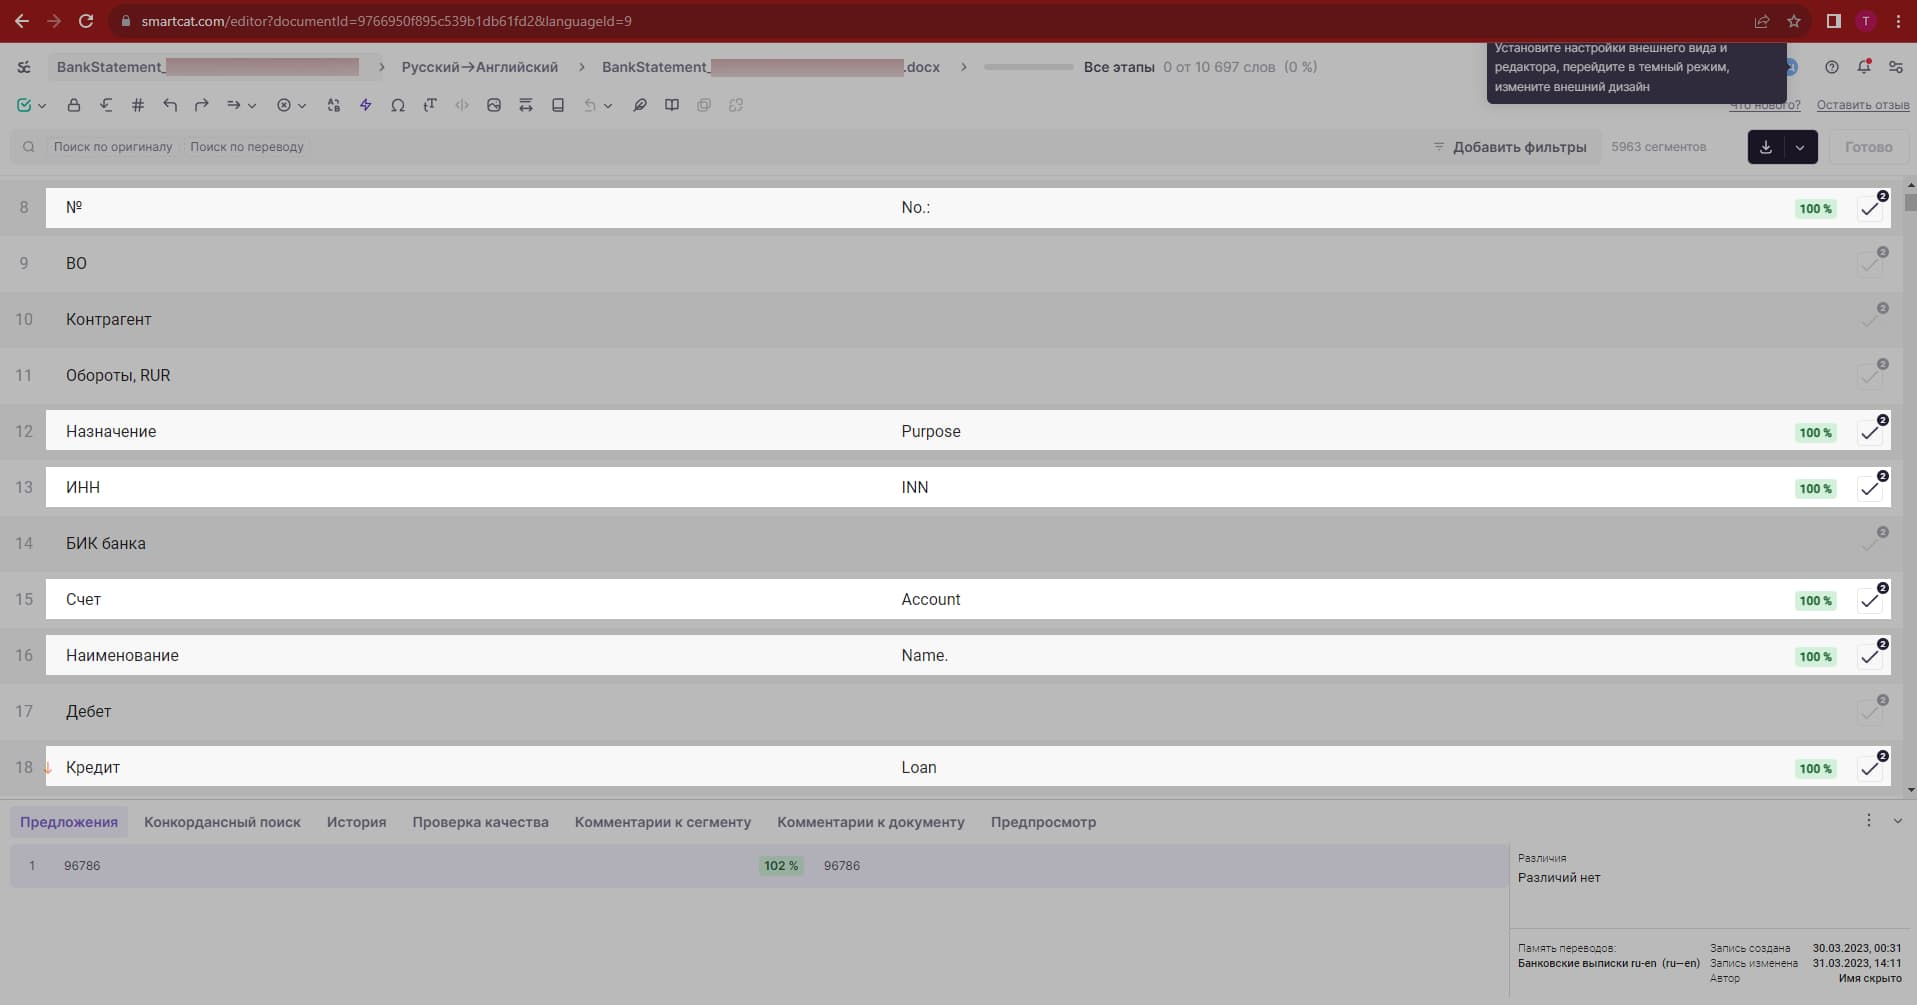Click Добавить фильтры button

coord(1510,147)
